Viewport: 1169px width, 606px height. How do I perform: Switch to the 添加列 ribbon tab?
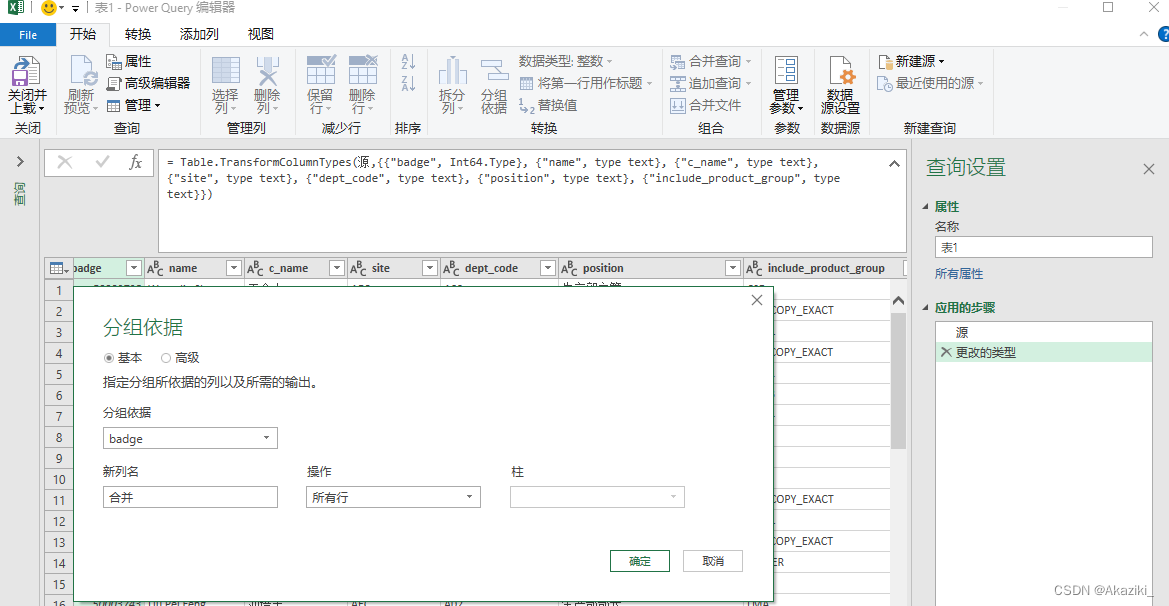coord(197,33)
